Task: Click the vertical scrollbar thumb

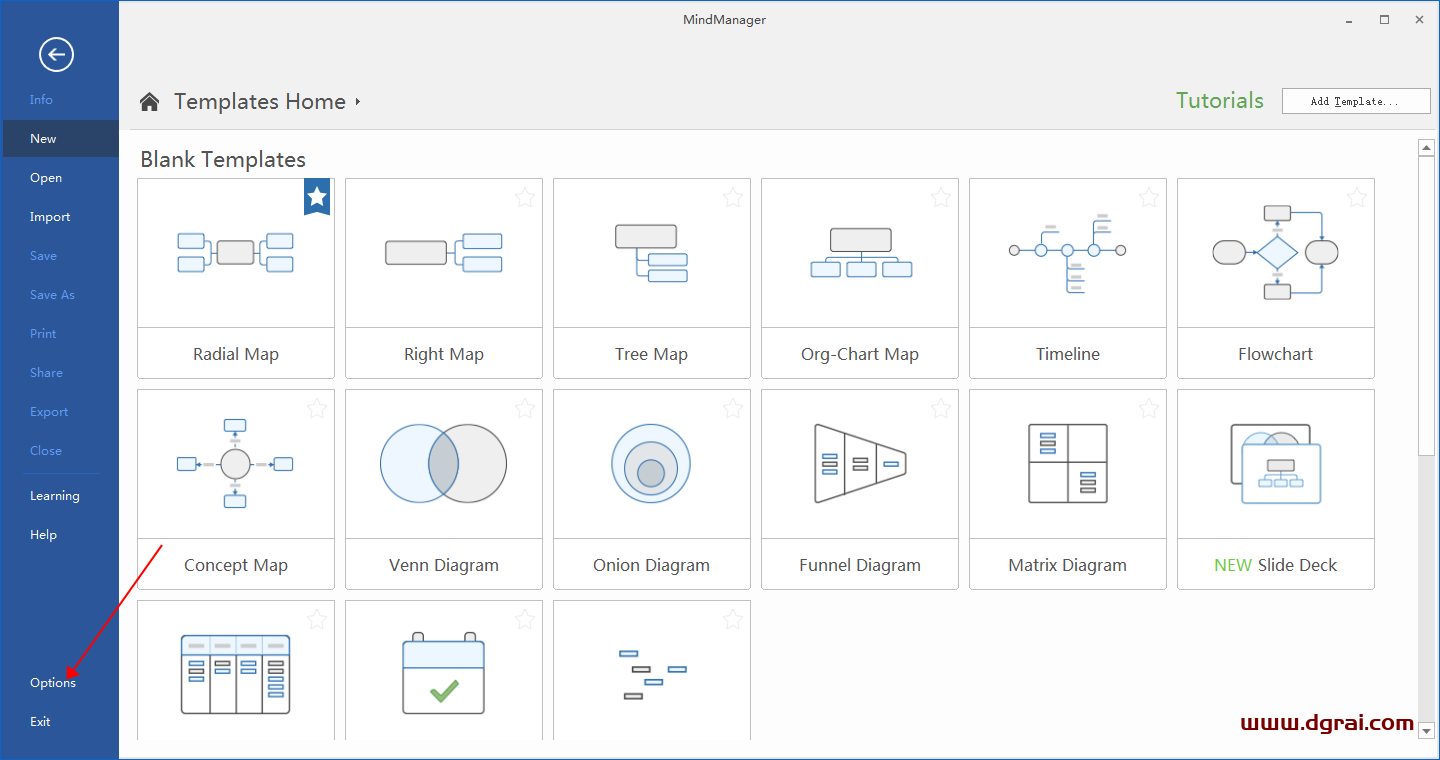Action: 1427,306
